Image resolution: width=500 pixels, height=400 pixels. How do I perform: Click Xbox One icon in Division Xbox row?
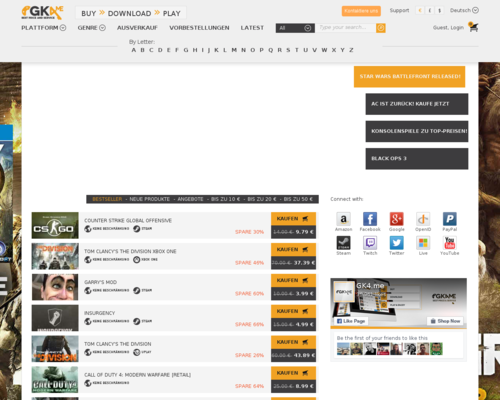click(137, 259)
